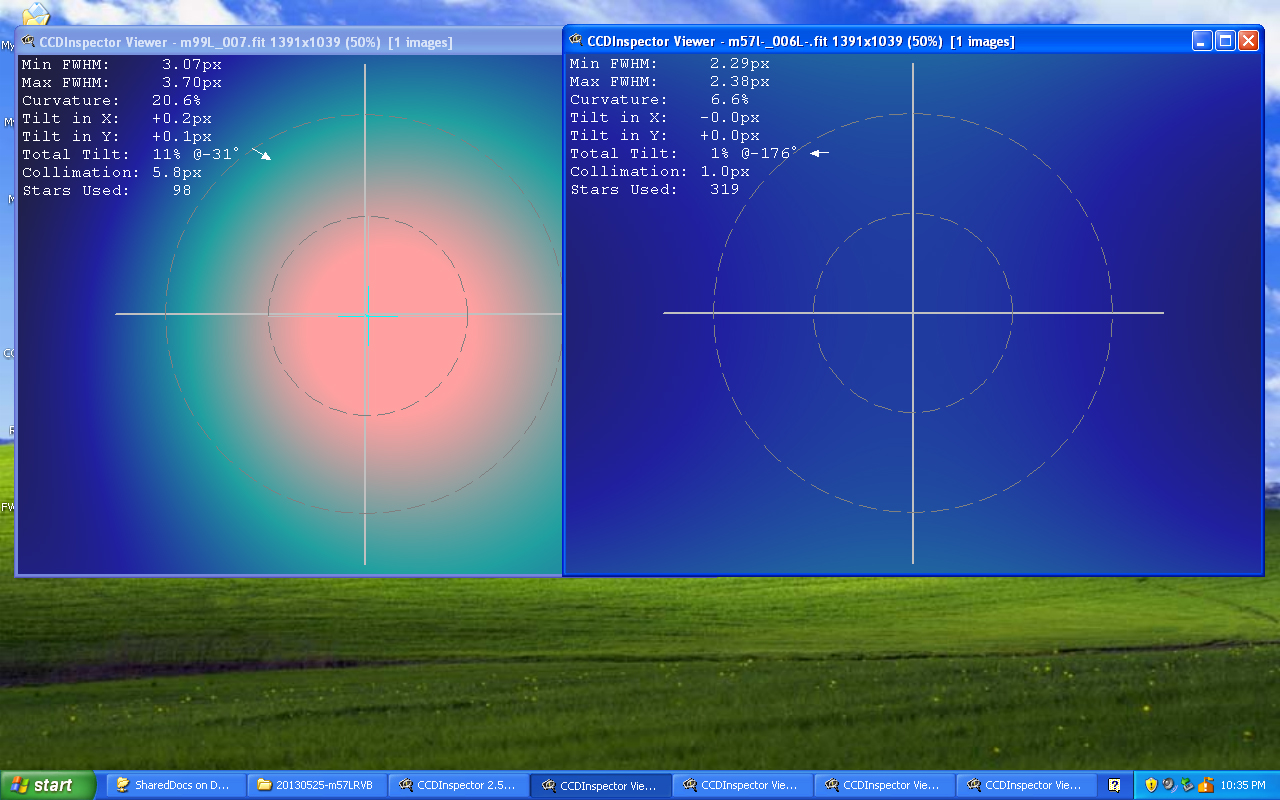Image resolution: width=1280 pixels, height=800 pixels.
Task: Activate the CCDInspector 2.5 taskbar entry
Action: pos(459,786)
